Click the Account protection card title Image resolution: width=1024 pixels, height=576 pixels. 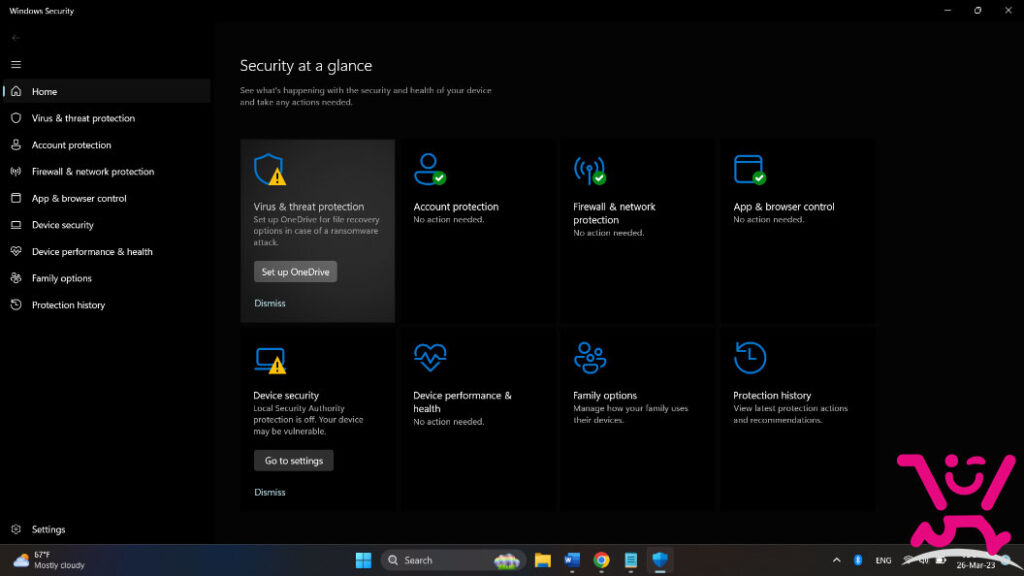[x=456, y=206]
